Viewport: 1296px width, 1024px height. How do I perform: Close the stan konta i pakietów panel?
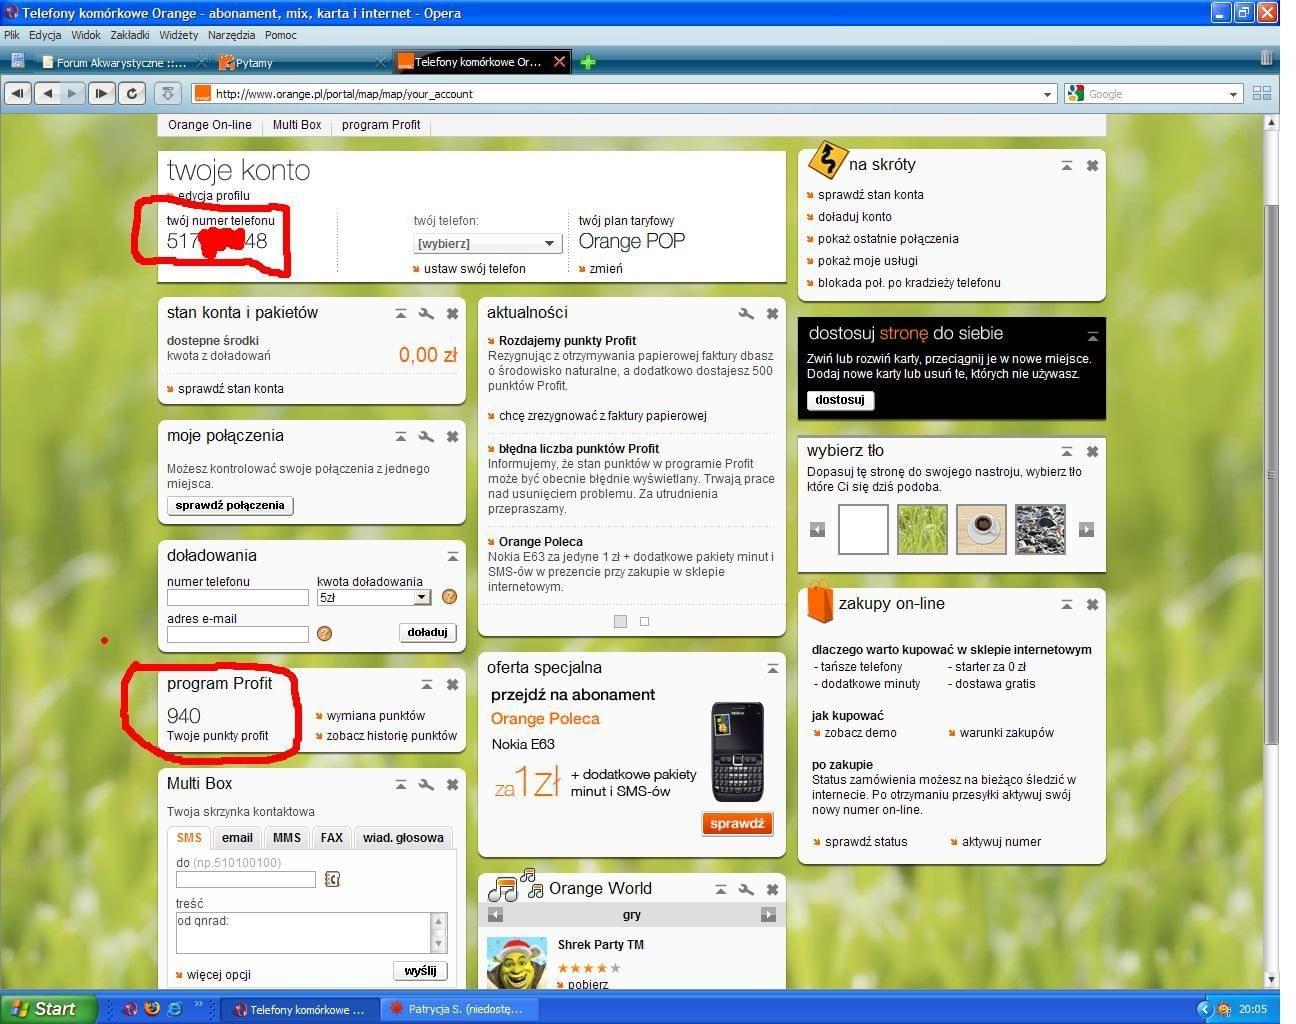(452, 314)
